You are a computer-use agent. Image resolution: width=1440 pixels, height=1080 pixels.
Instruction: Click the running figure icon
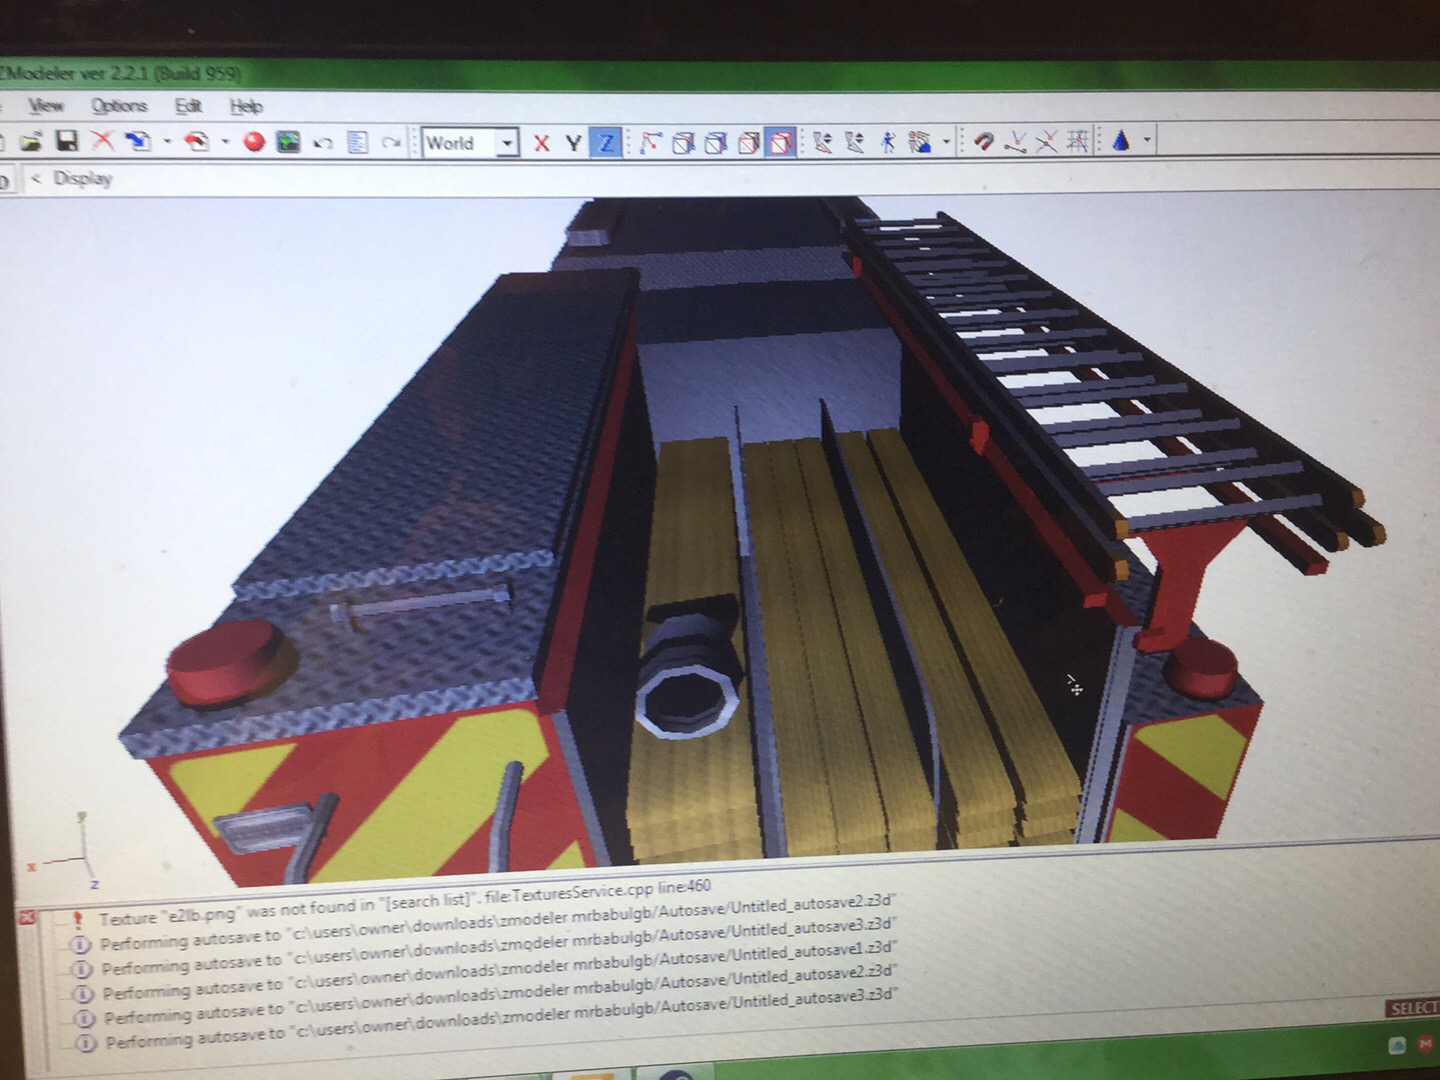point(888,143)
